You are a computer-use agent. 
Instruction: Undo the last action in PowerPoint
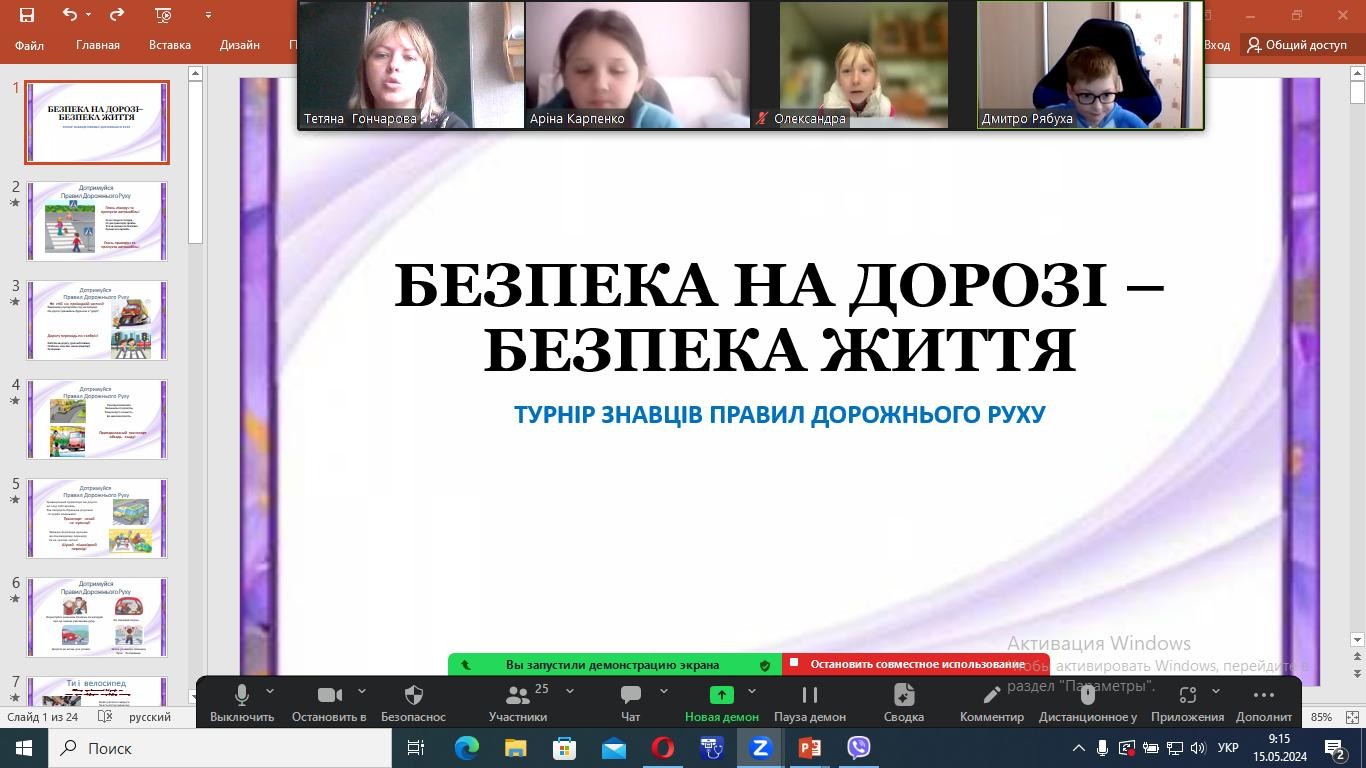click(69, 15)
